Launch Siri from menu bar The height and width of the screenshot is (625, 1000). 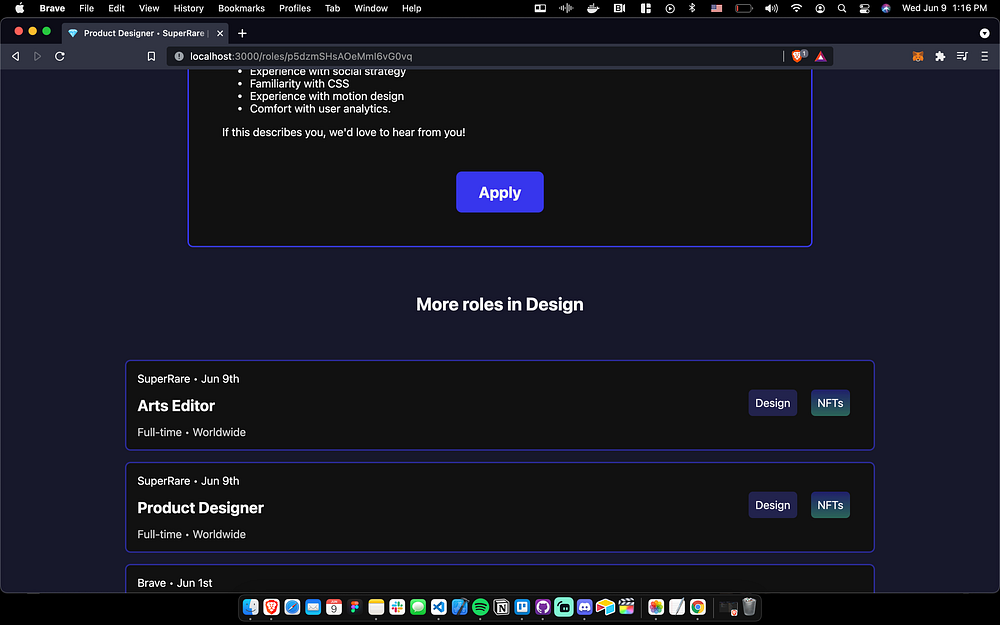(886, 8)
